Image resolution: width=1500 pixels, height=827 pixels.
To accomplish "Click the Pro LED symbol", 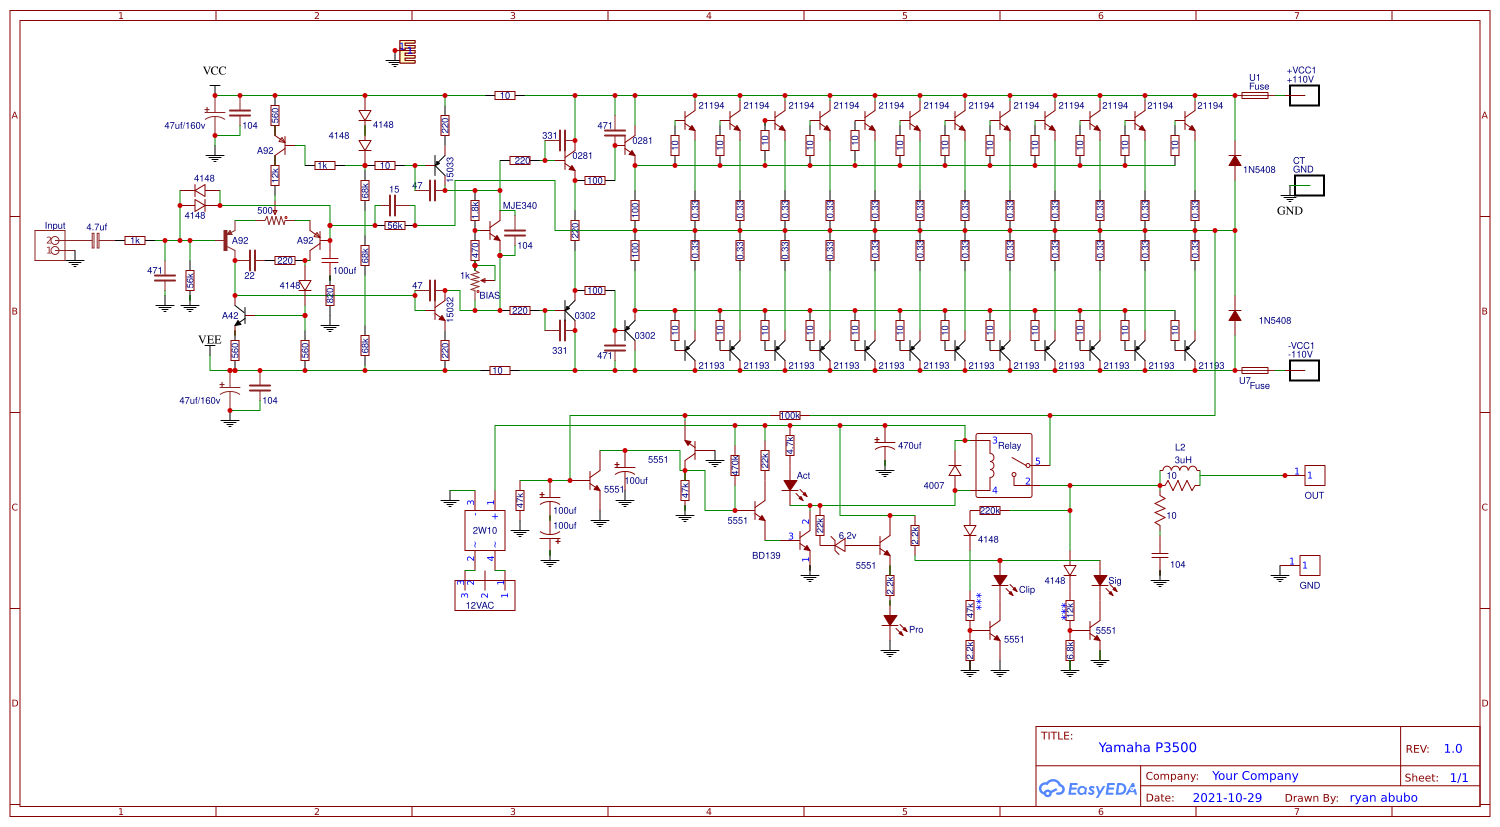I will 890,621.
